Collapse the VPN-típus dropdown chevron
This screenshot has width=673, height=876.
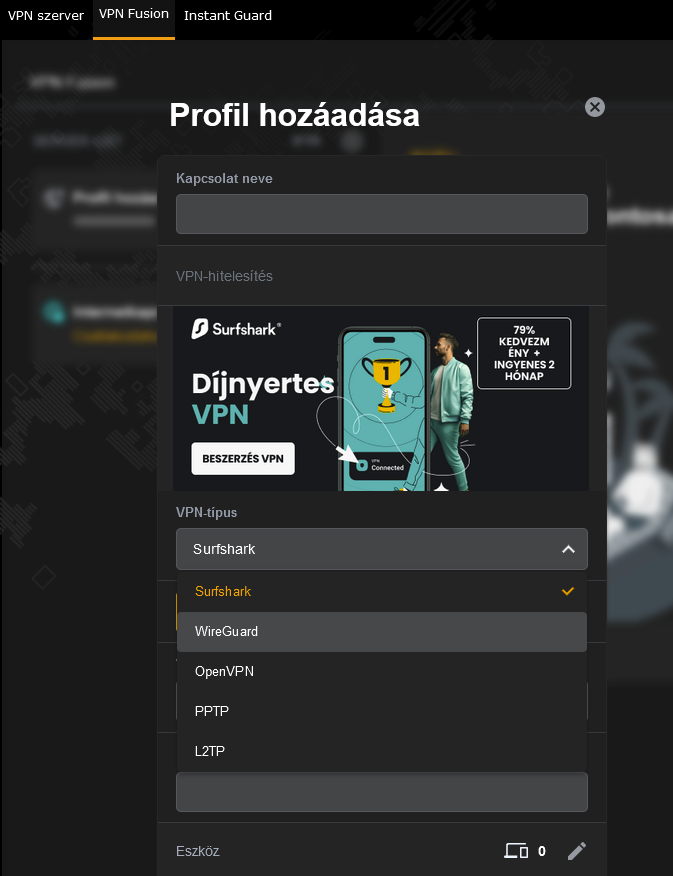[568, 549]
